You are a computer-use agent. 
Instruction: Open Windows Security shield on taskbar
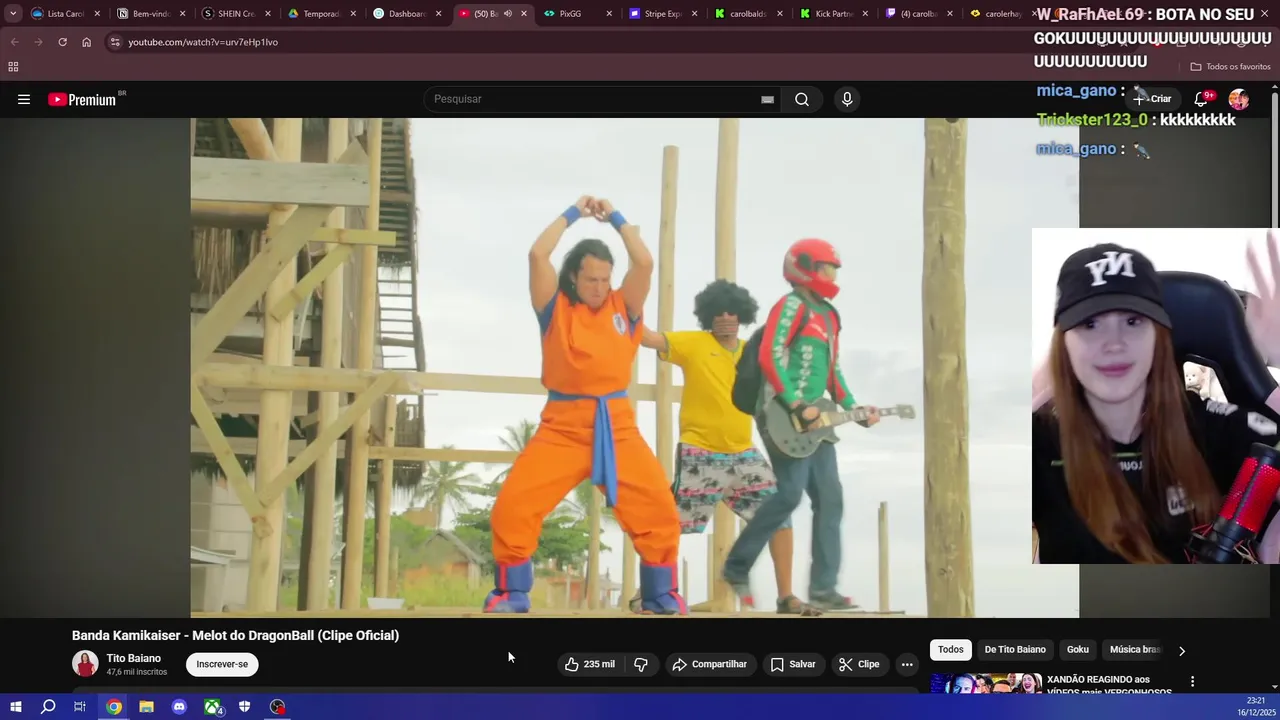tap(244, 707)
